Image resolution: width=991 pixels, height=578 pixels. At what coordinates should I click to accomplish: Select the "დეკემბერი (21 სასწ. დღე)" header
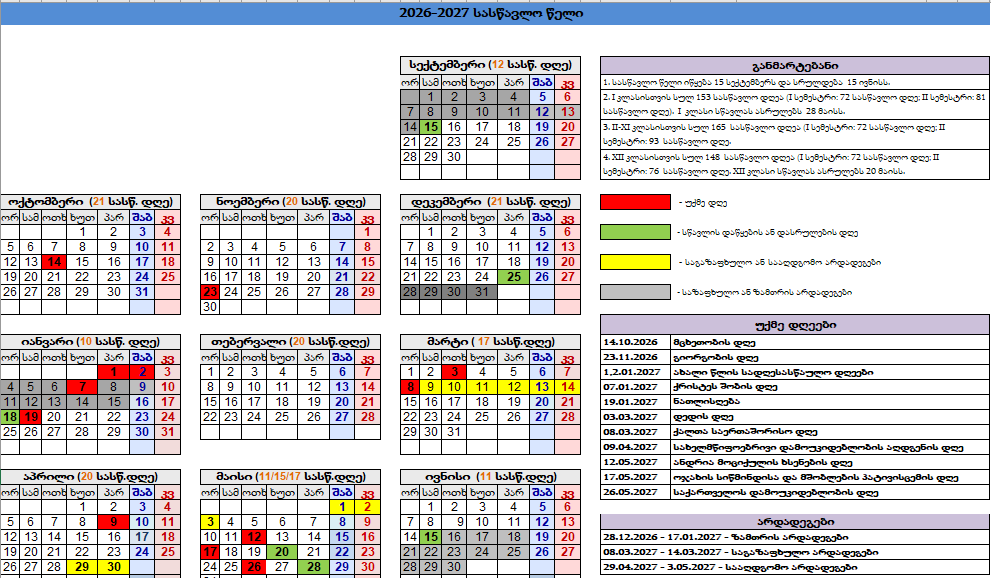[490, 202]
